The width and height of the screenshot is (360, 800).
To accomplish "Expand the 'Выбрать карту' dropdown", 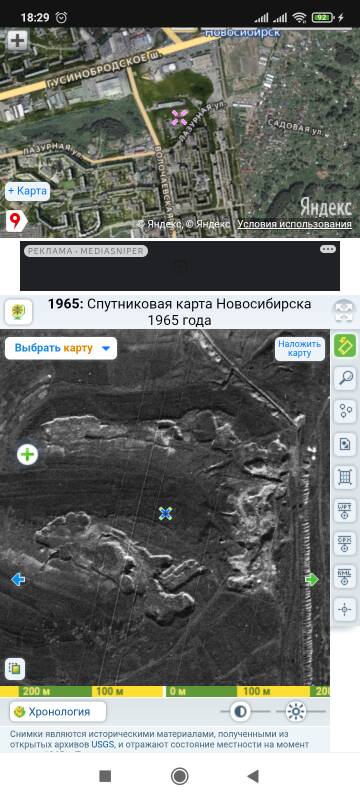I will pos(61,348).
